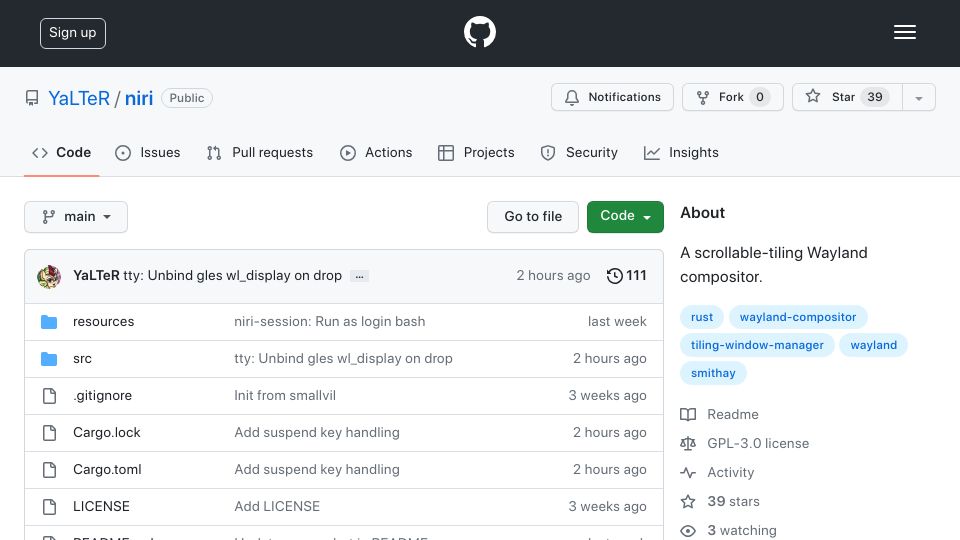Image resolution: width=960 pixels, height=540 pixels.
Task: Click the Cargo.toml file icon
Action: 50,470
